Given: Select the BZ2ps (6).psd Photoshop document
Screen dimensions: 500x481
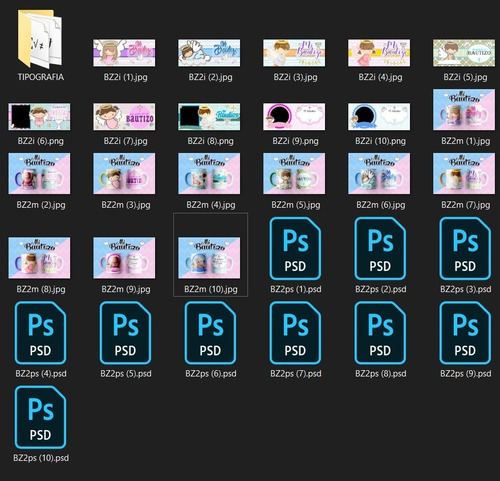Looking at the screenshot, I should pos(210,333).
